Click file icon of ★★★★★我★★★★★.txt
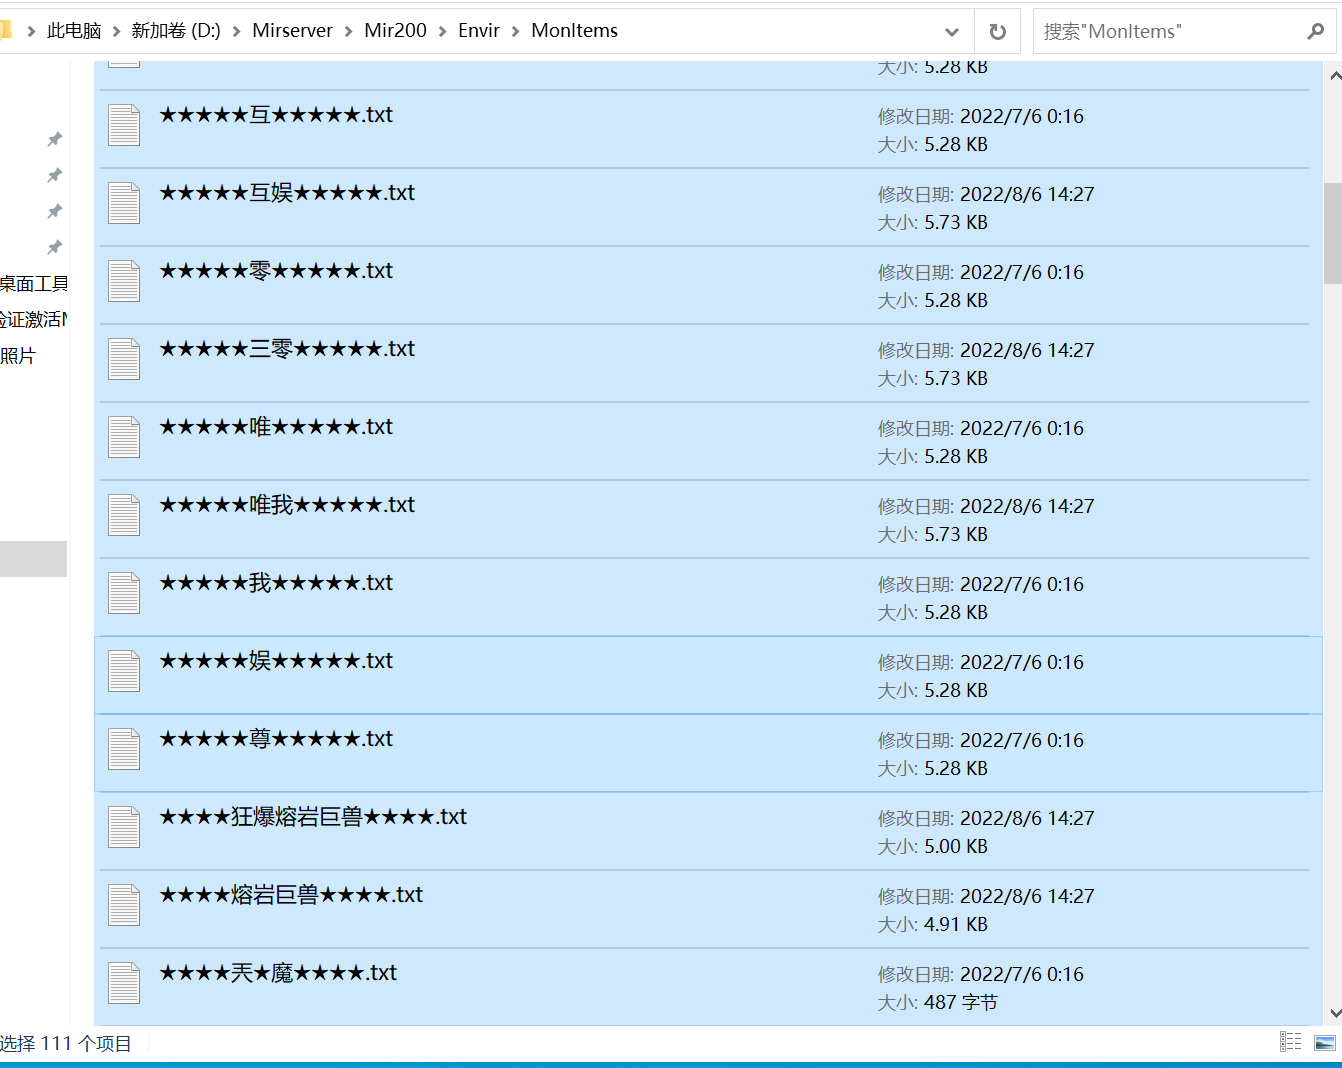This screenshot has height=1068, width=1342. pyautogui.click(x=124, y=593)
